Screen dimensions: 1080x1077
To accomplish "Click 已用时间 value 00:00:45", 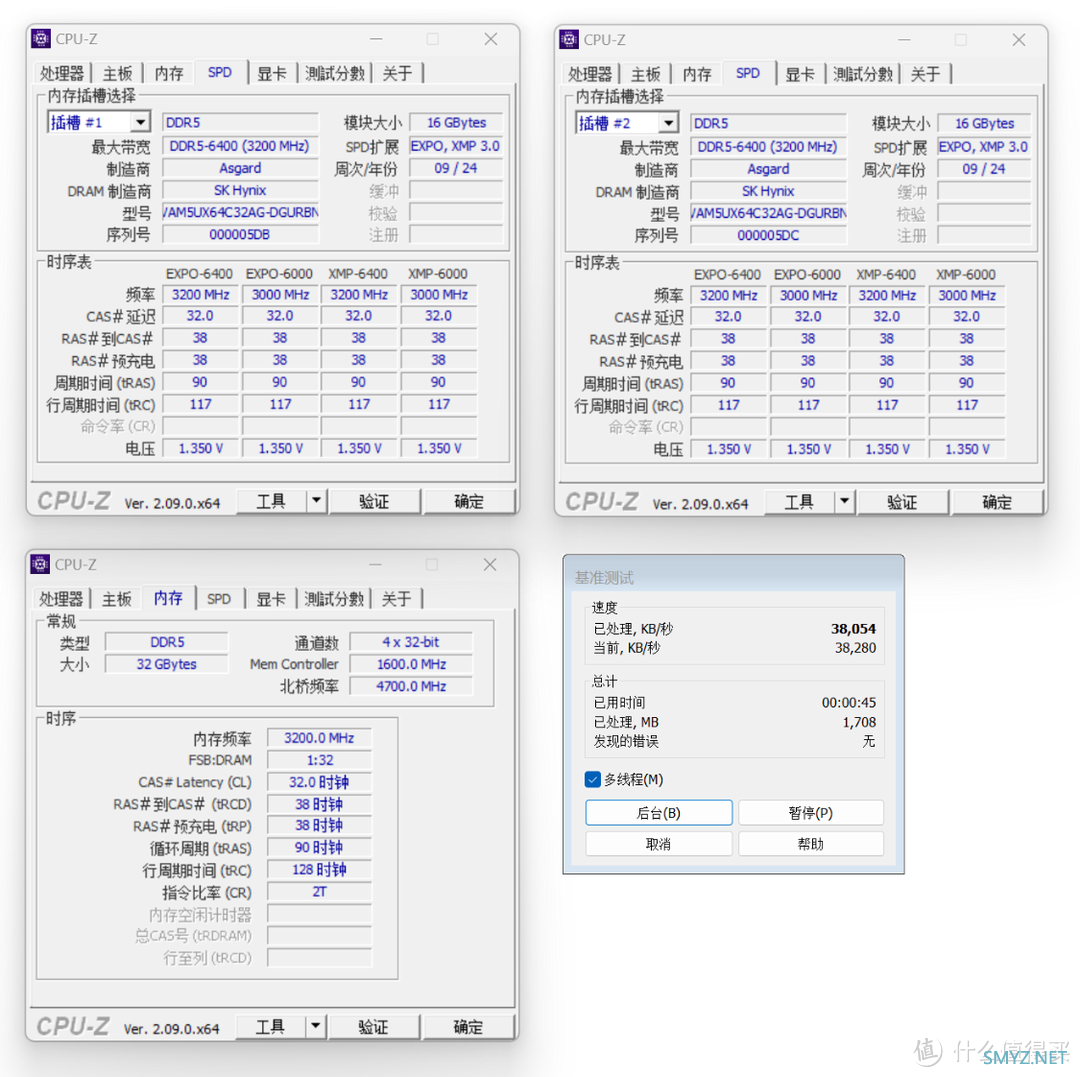I will [x=849, y=702].
